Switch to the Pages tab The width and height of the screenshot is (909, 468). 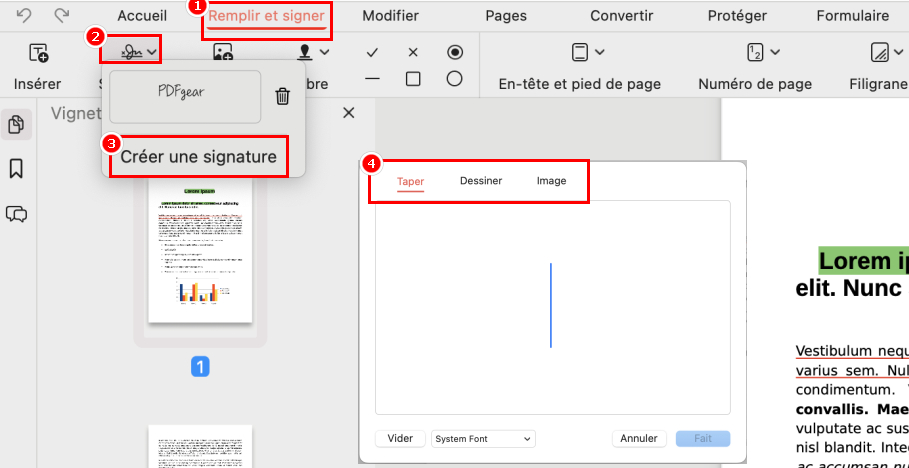[x=506, y=16]
